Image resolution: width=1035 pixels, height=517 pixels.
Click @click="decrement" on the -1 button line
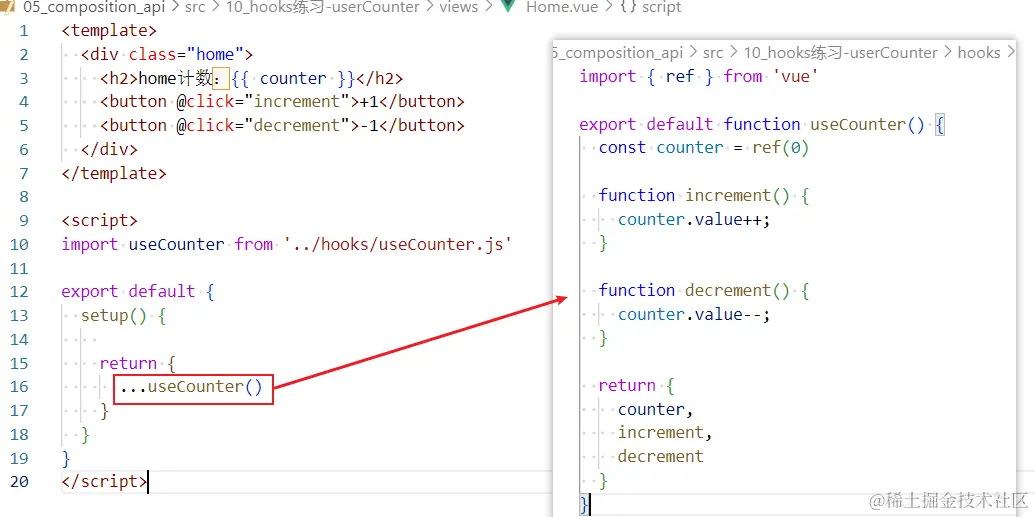[x=263, y=126]
